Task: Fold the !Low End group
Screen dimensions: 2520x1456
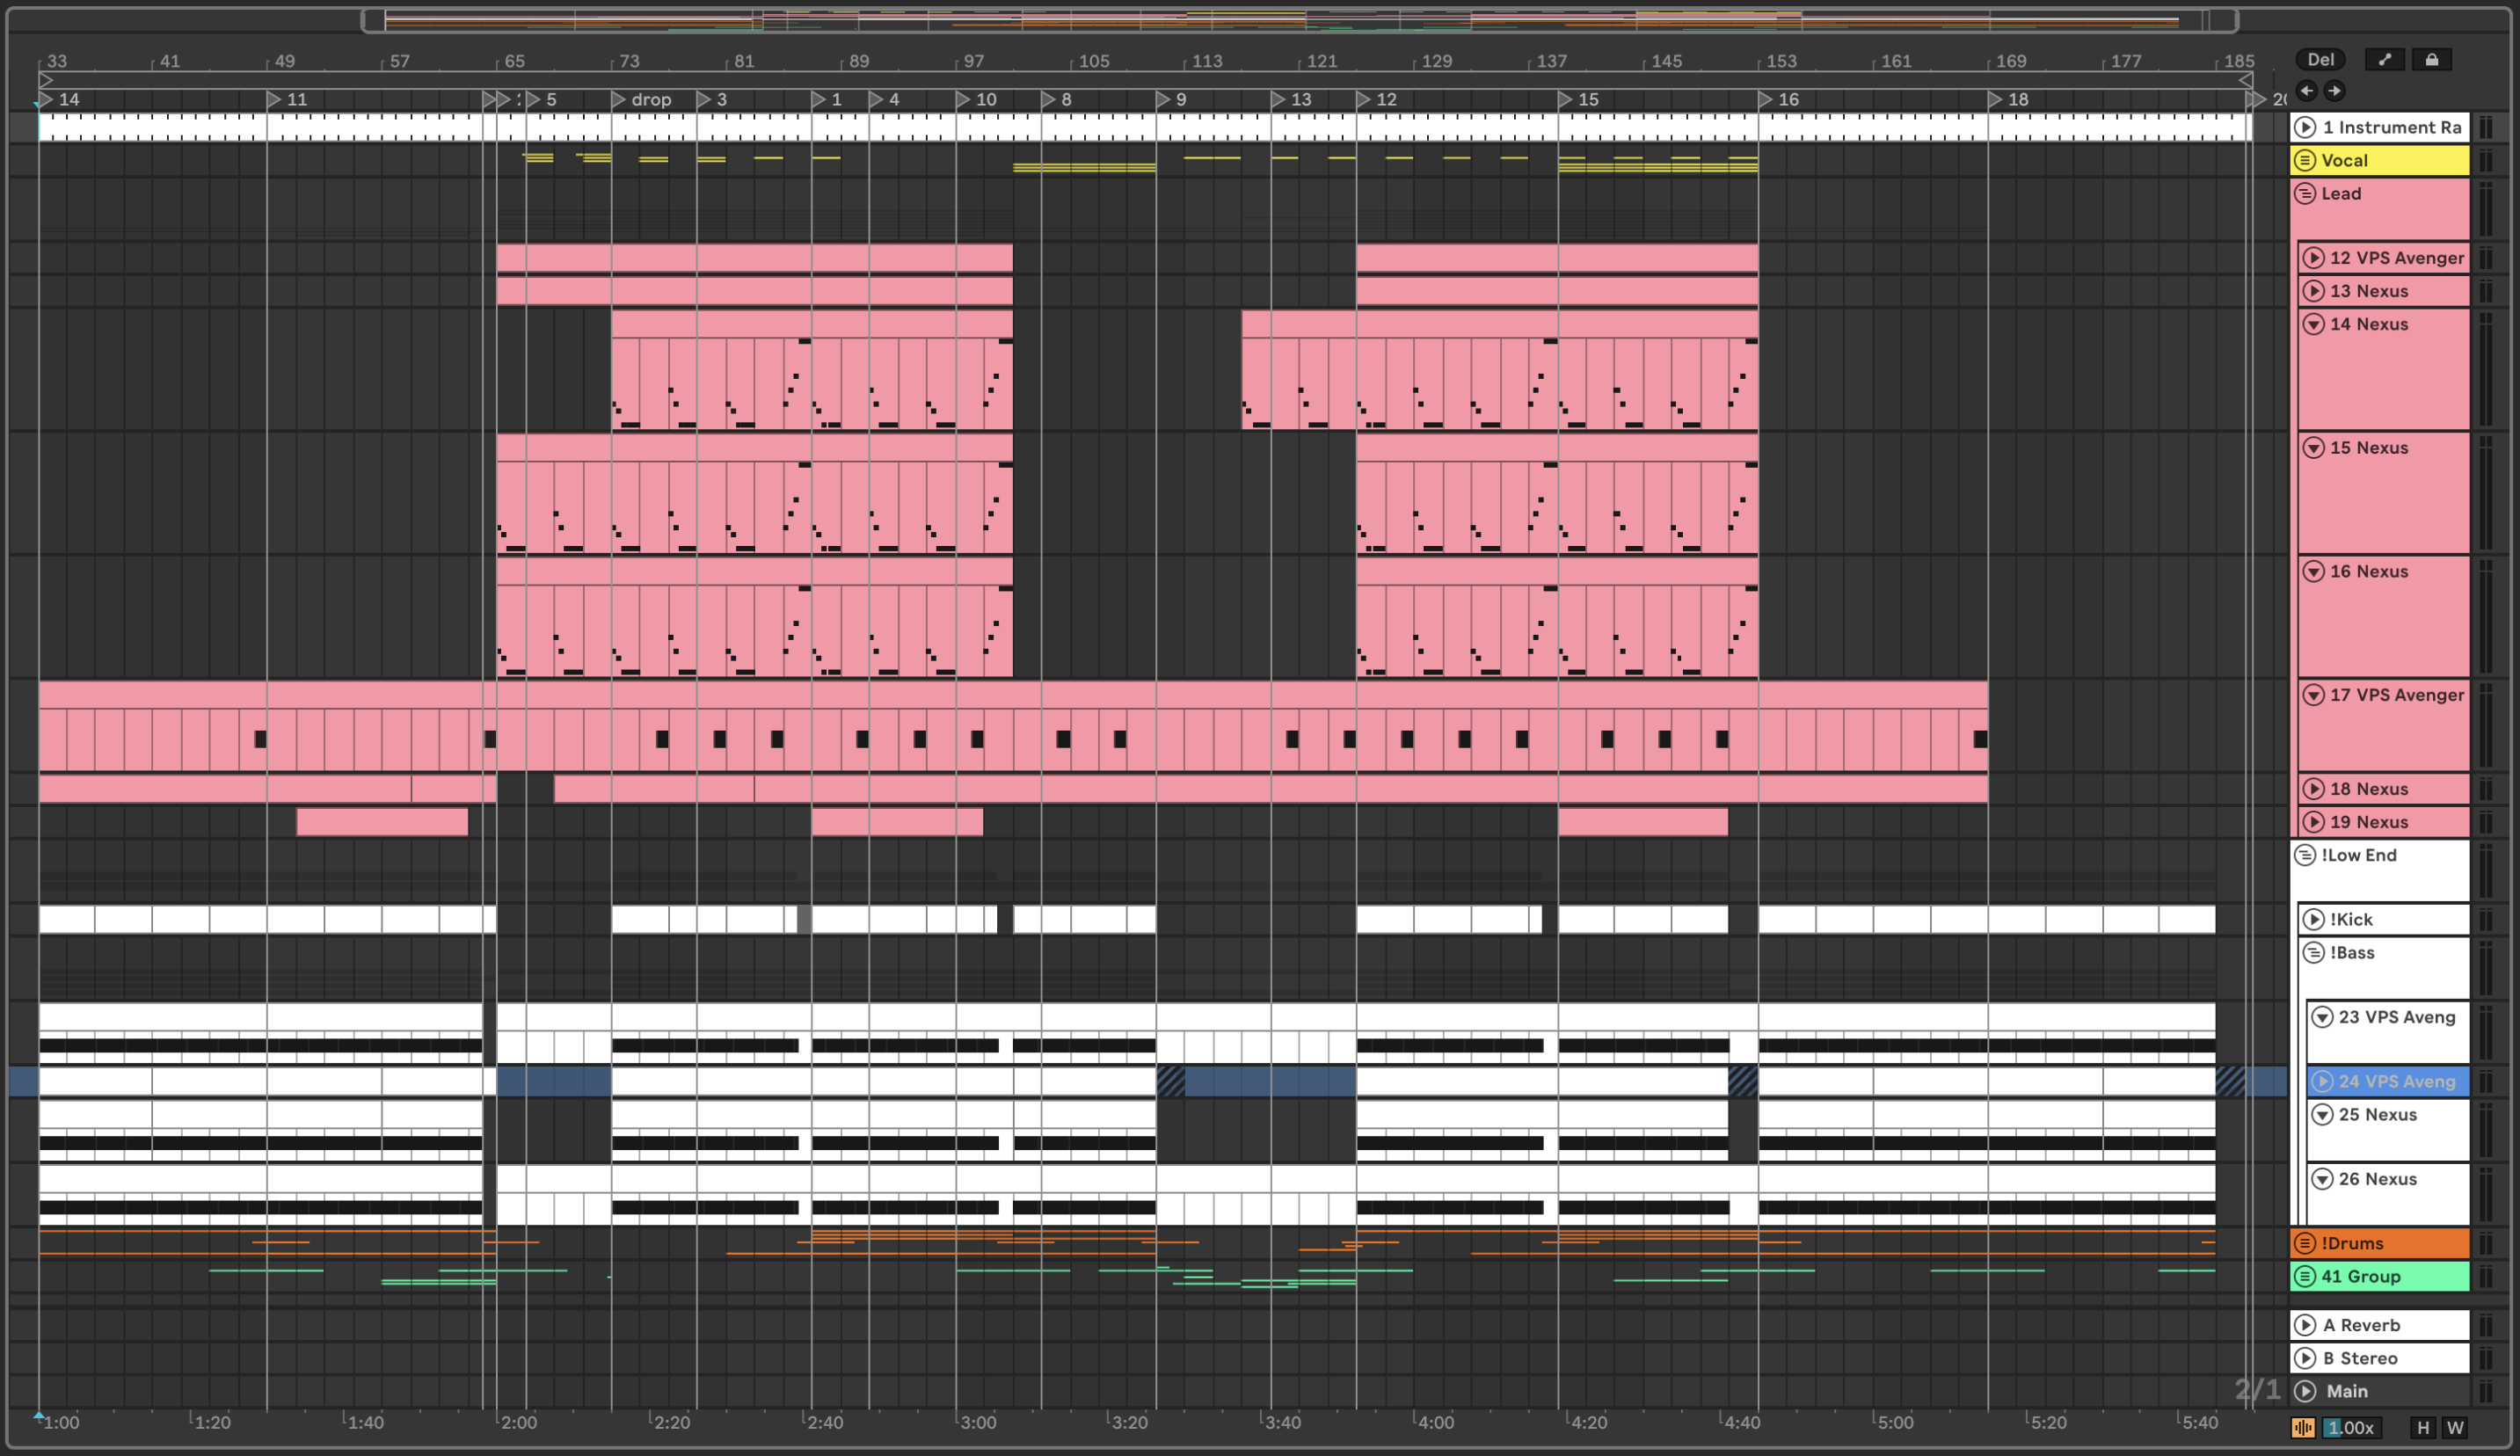Action: 2305,855
